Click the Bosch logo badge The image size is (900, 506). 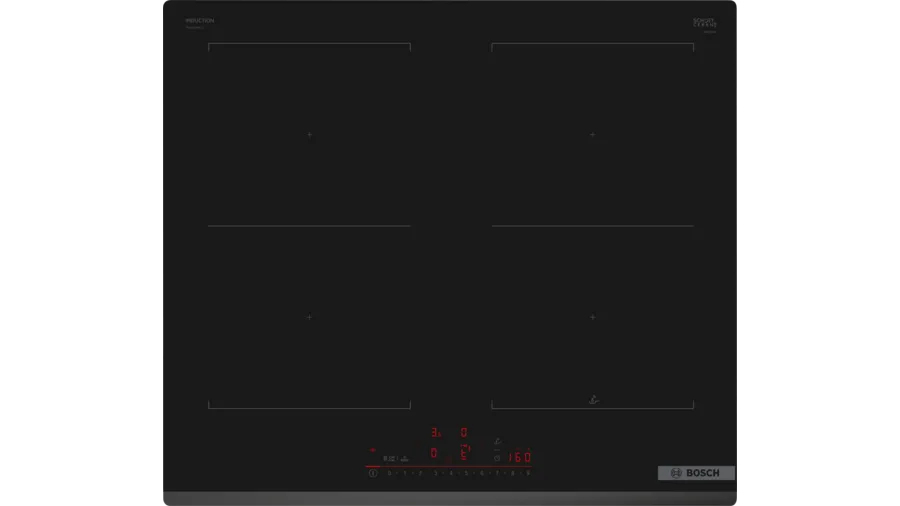696,473
